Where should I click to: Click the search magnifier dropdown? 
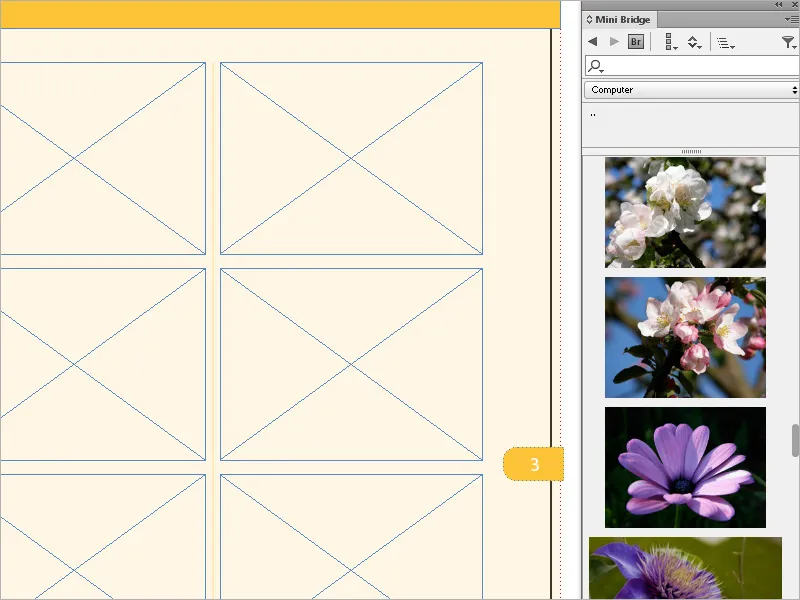click(596, 66)
